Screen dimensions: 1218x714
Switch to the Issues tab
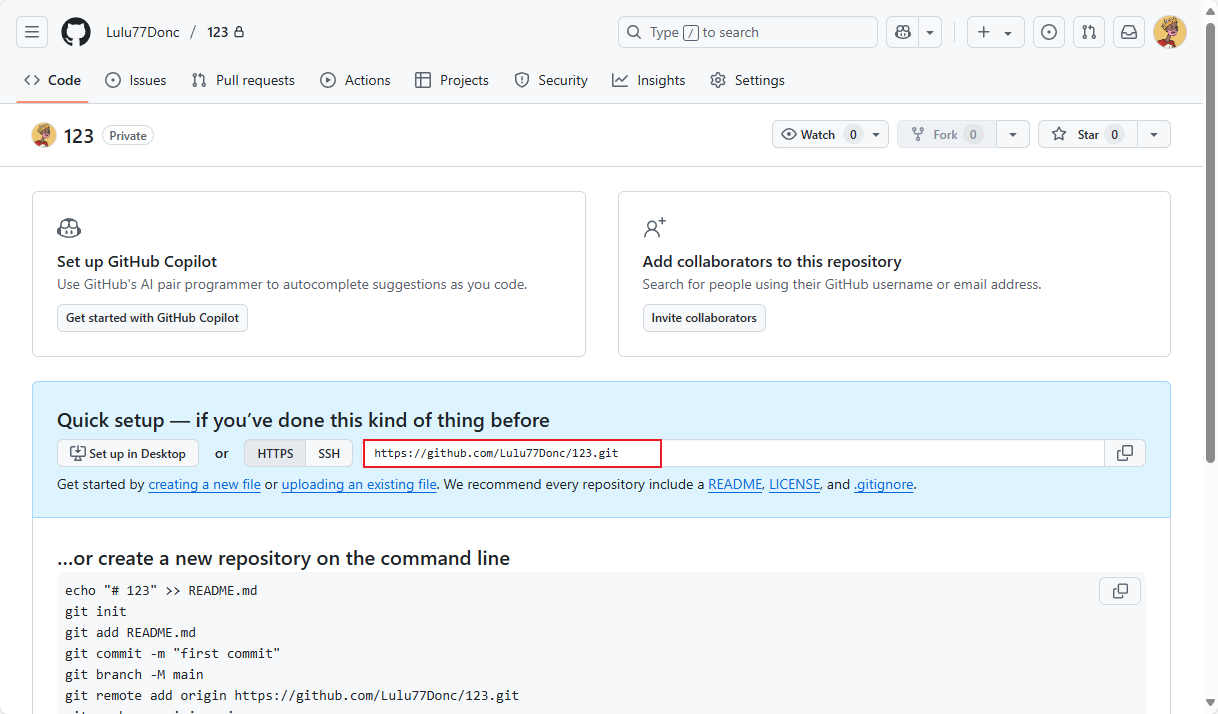coord(136,80)
